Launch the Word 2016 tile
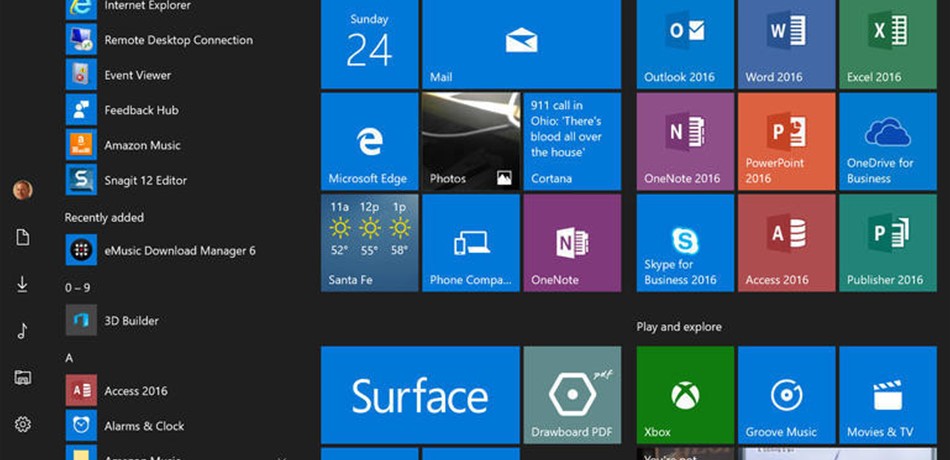This screenshot has height=460, width=950. pyautogui.click(x=786, y=44)
